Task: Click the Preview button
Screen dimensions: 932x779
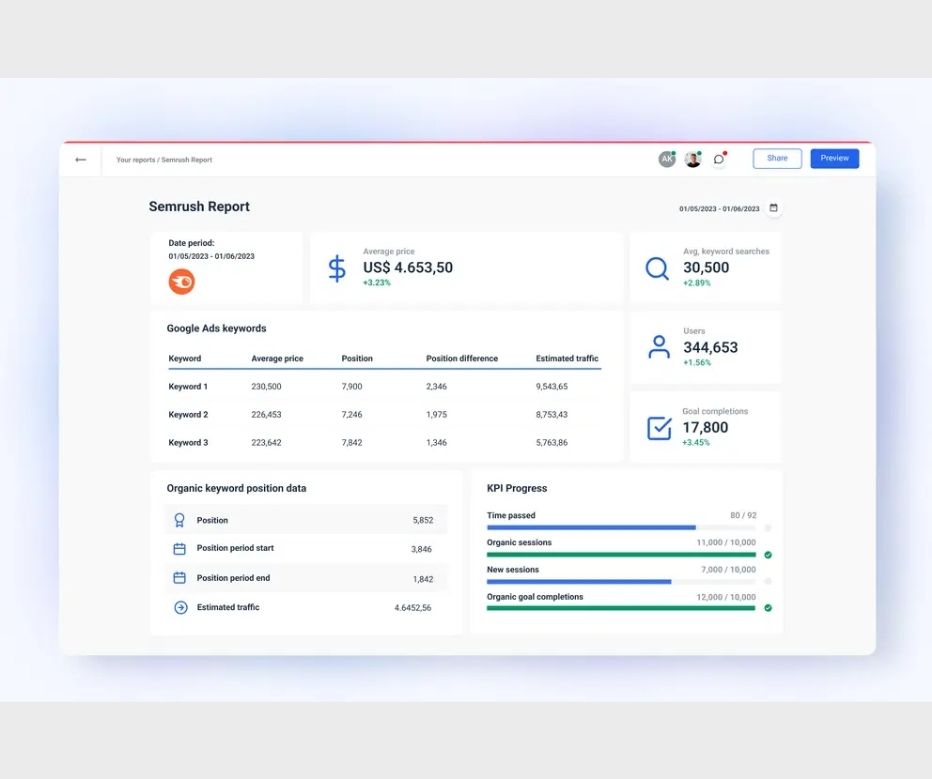Action: 834,158
